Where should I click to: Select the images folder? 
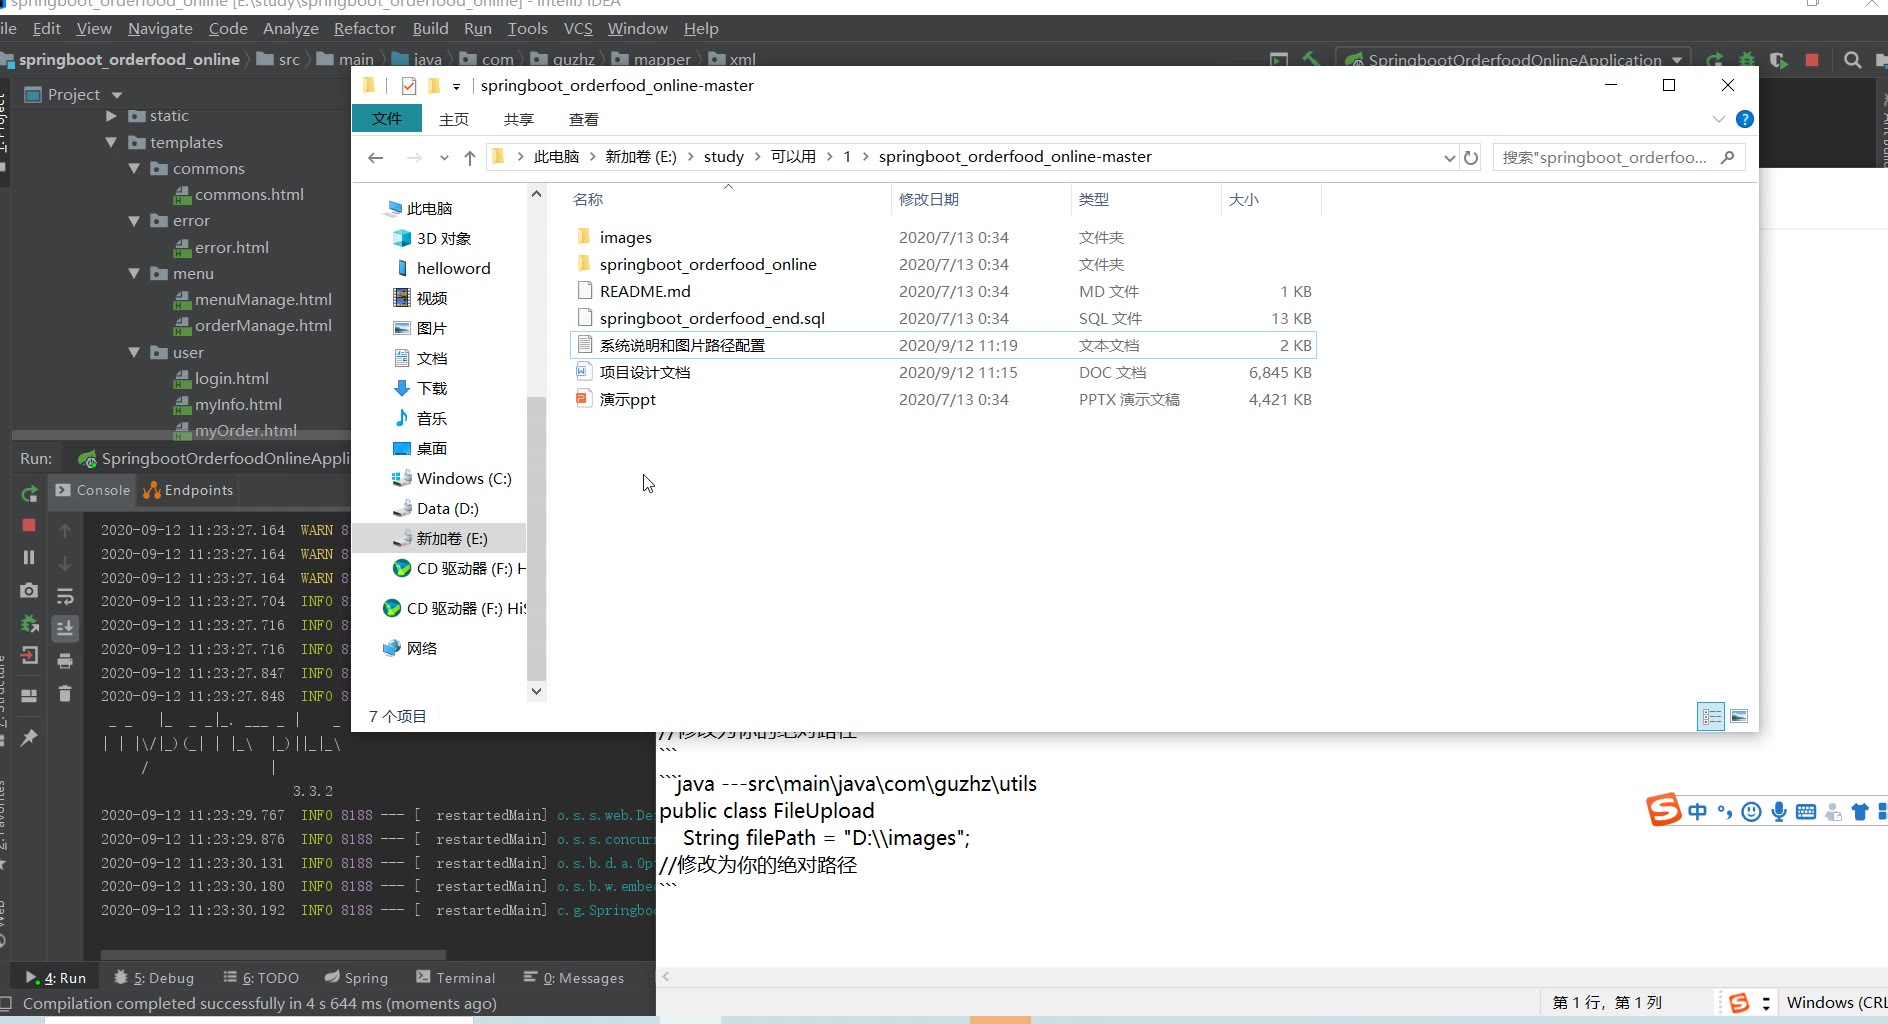tap(626, 237)
